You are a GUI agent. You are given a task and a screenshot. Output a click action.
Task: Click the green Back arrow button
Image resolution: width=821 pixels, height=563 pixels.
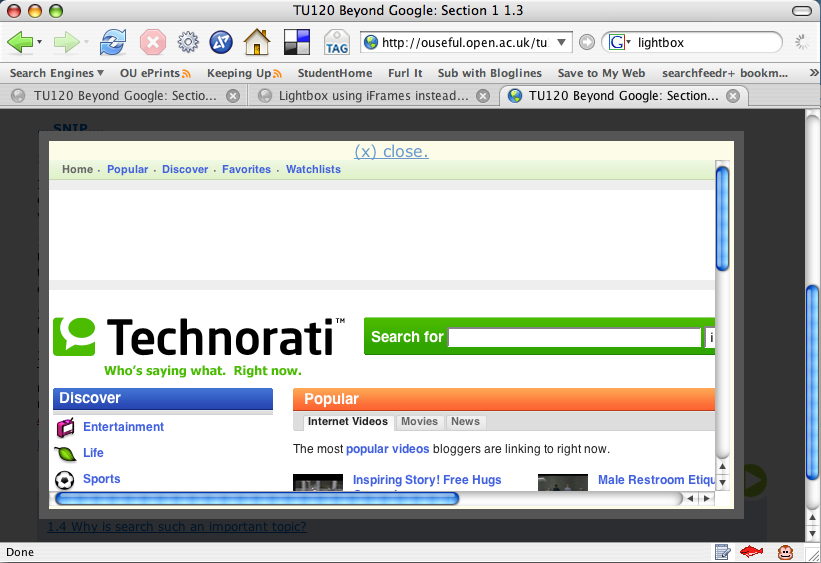[x=20, y=42]
